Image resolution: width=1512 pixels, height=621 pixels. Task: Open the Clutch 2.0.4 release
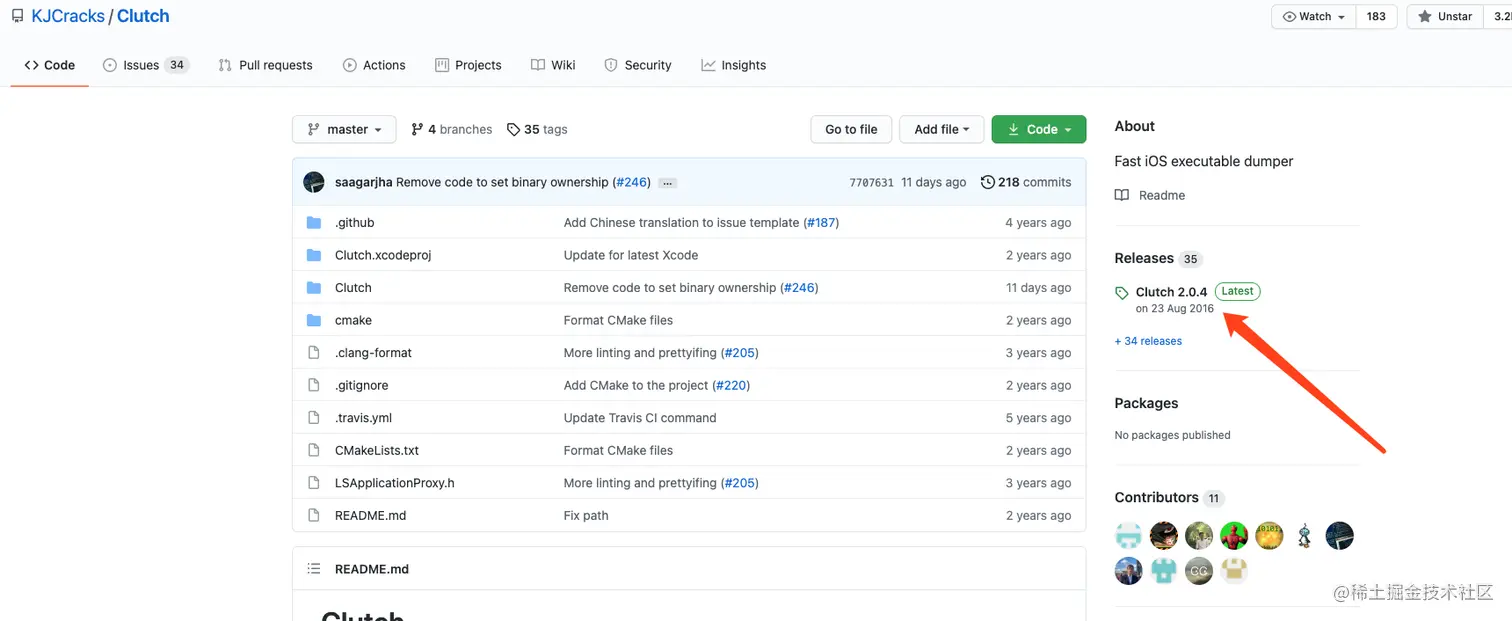tap(1171, 292)
